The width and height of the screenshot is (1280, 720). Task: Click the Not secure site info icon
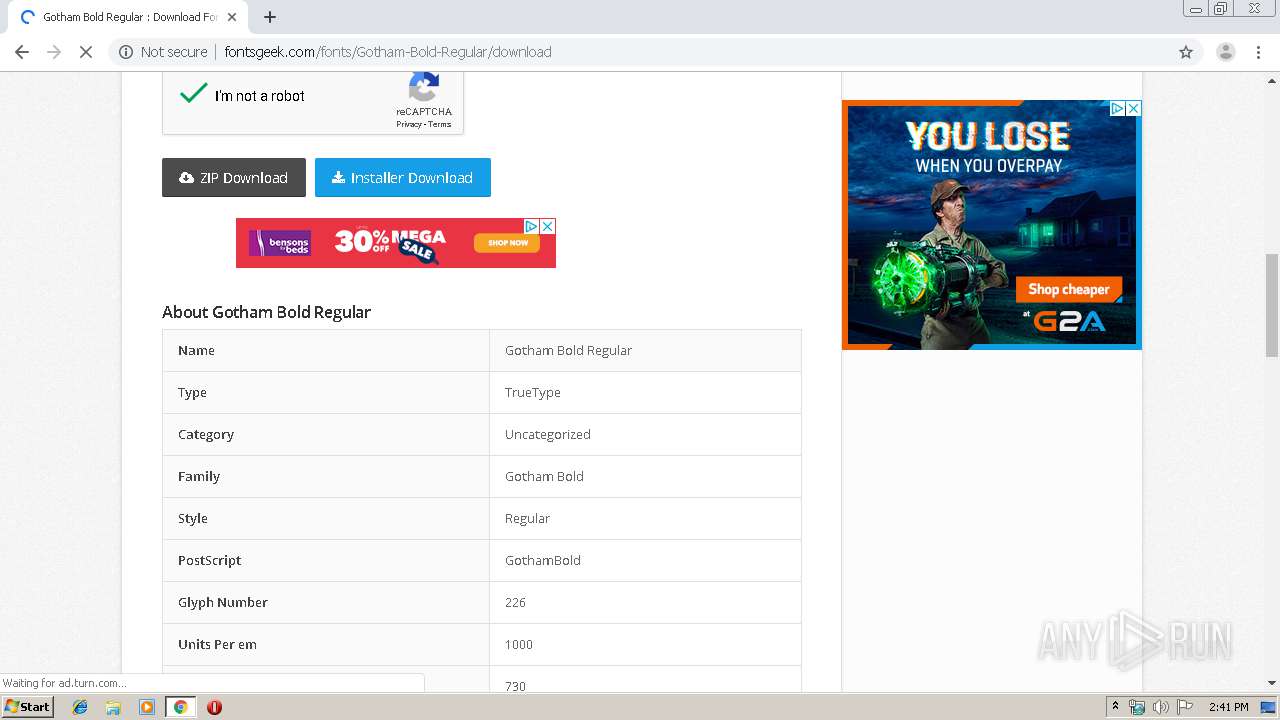tap(126, 52)
